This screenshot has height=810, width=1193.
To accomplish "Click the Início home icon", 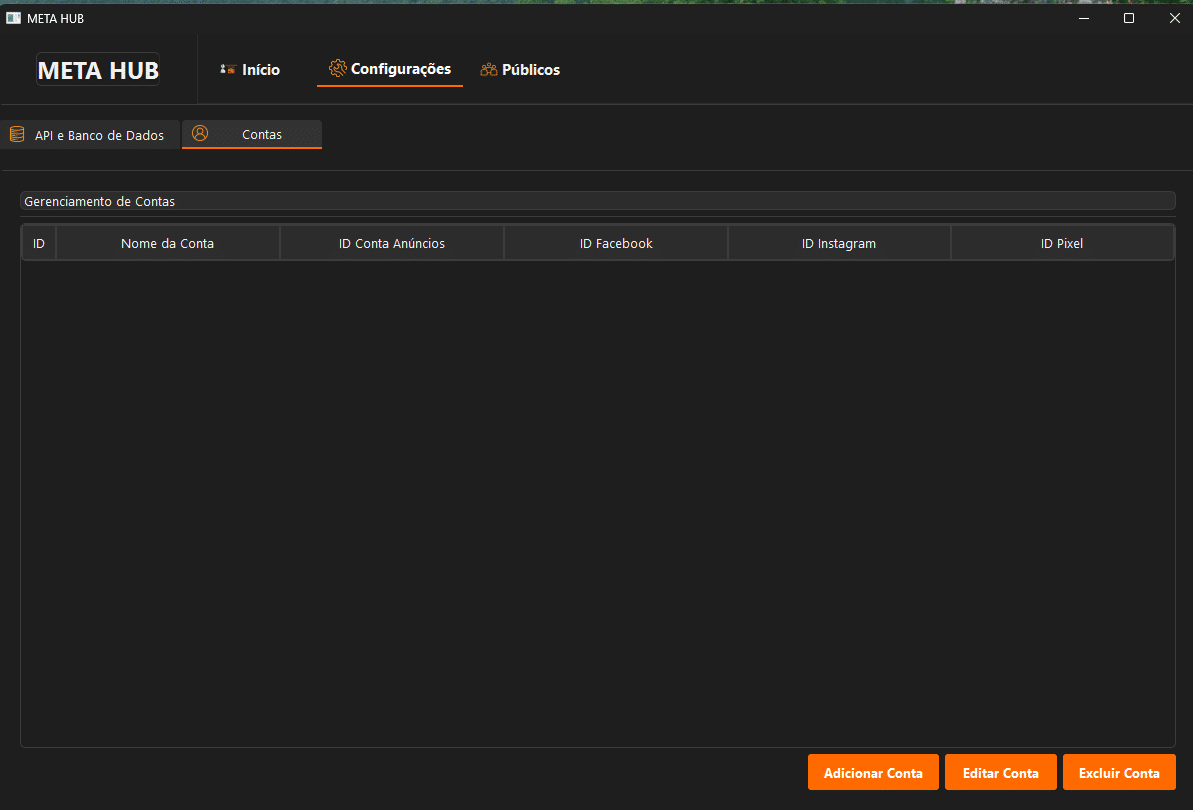I will [227, 69].
